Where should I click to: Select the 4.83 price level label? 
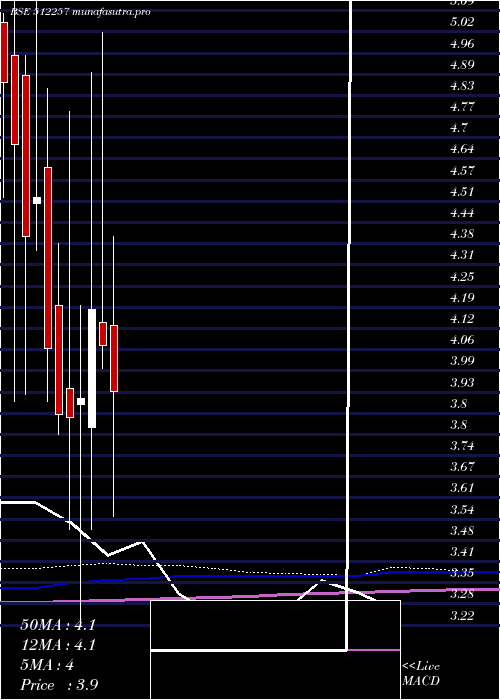(462, 86)
